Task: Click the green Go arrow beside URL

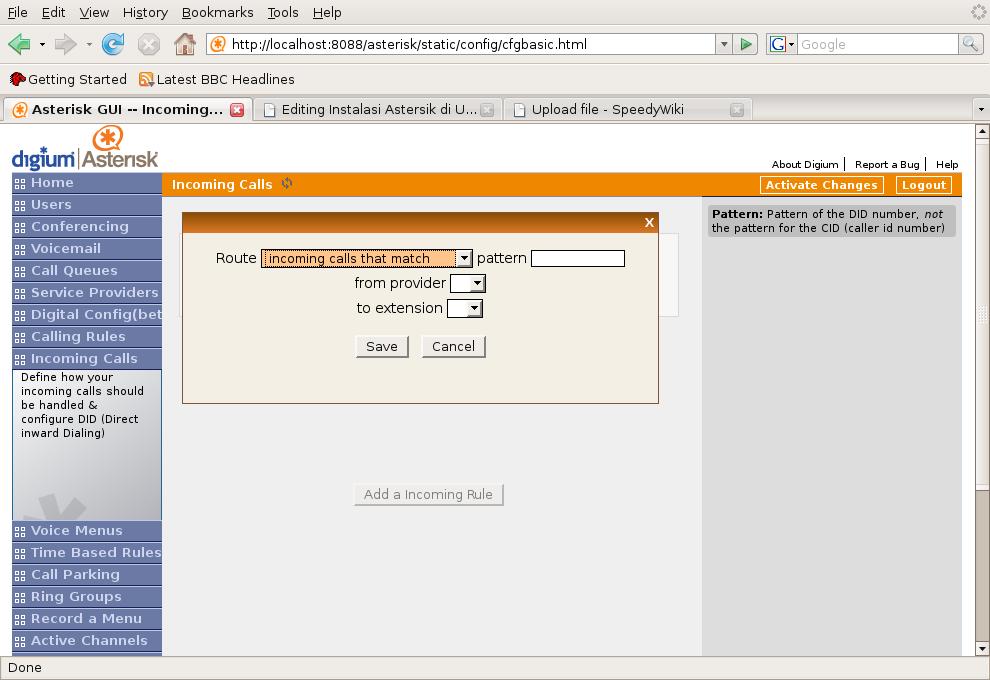Action: 745,44
